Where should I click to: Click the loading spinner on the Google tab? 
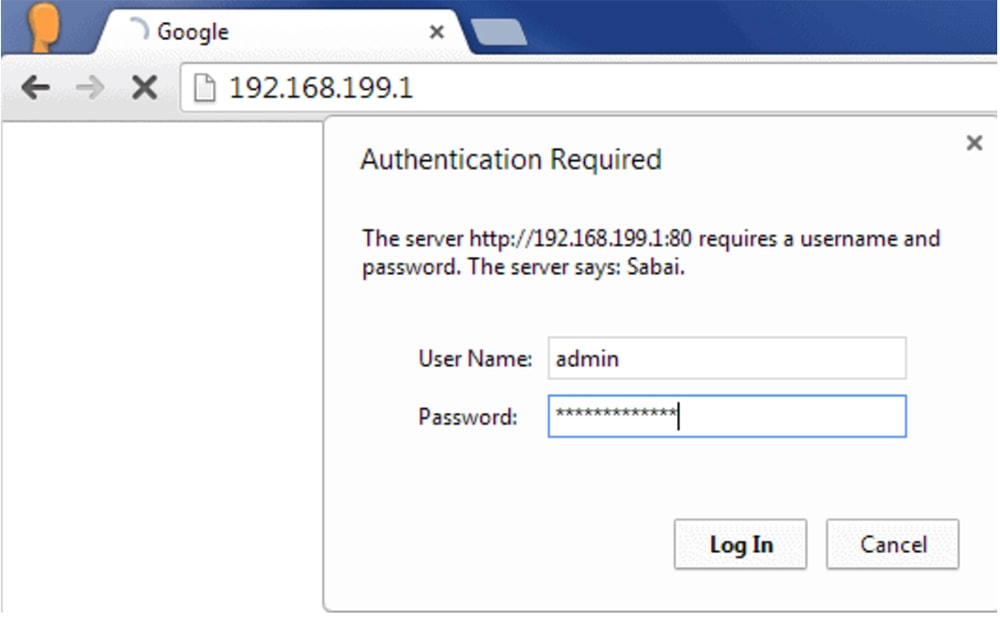click(138, 30)
